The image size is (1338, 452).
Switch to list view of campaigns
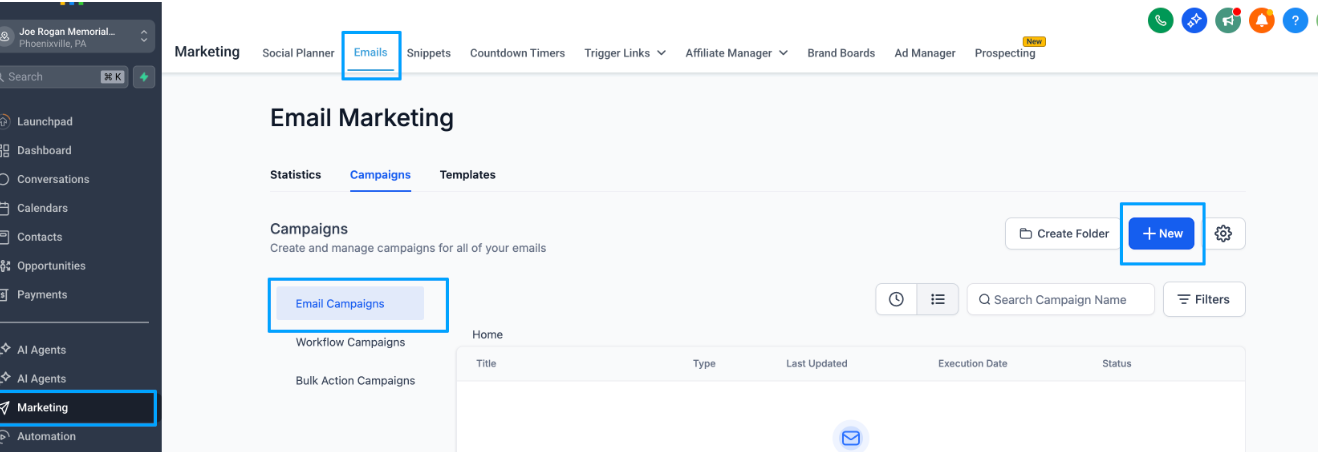(x=938, y=299)
